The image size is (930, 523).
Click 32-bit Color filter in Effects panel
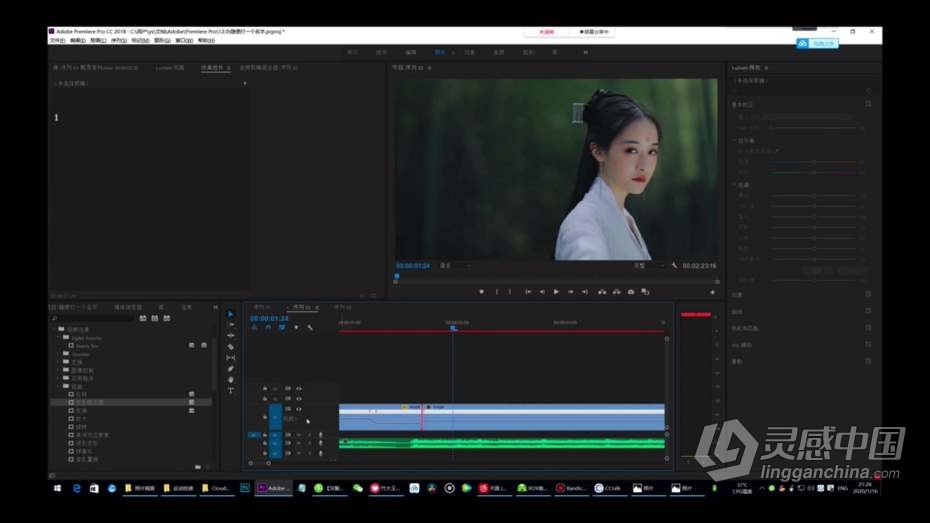[x=155, y=318]
